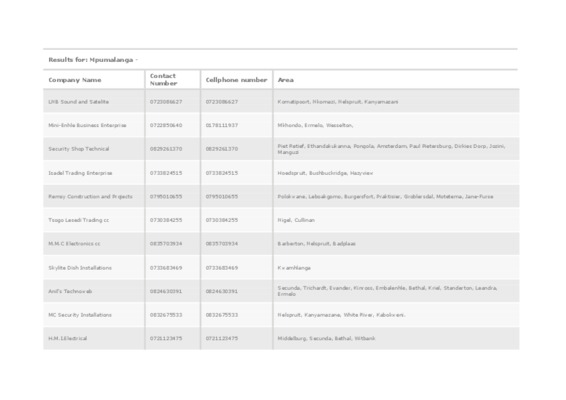Click the Mini-Enhle Business Enterprise row name
This screenshot has height=400, width=566.
pyautogui.click(x=87, y=125)
